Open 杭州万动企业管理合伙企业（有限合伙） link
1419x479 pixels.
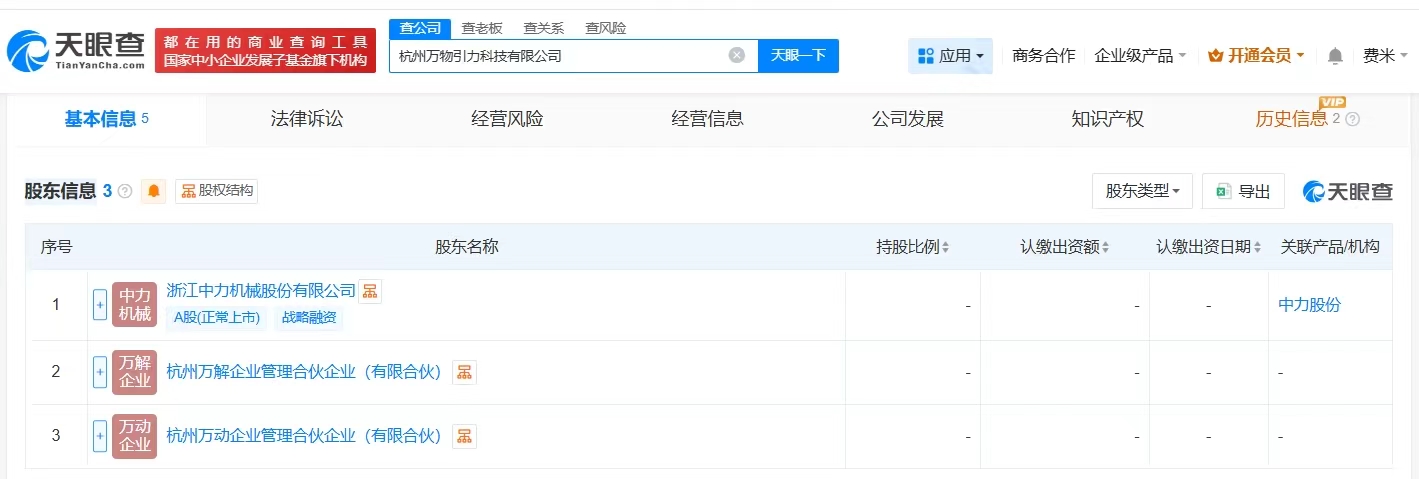coord(304,436)
